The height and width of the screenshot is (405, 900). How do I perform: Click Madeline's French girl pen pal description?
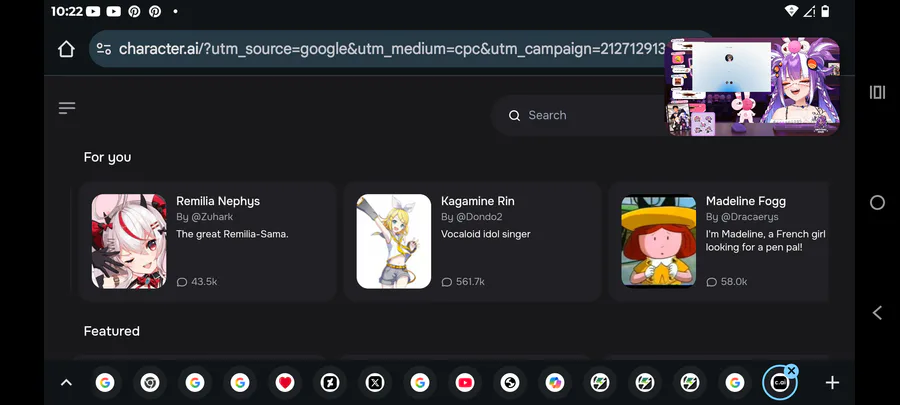pos(766,240)
